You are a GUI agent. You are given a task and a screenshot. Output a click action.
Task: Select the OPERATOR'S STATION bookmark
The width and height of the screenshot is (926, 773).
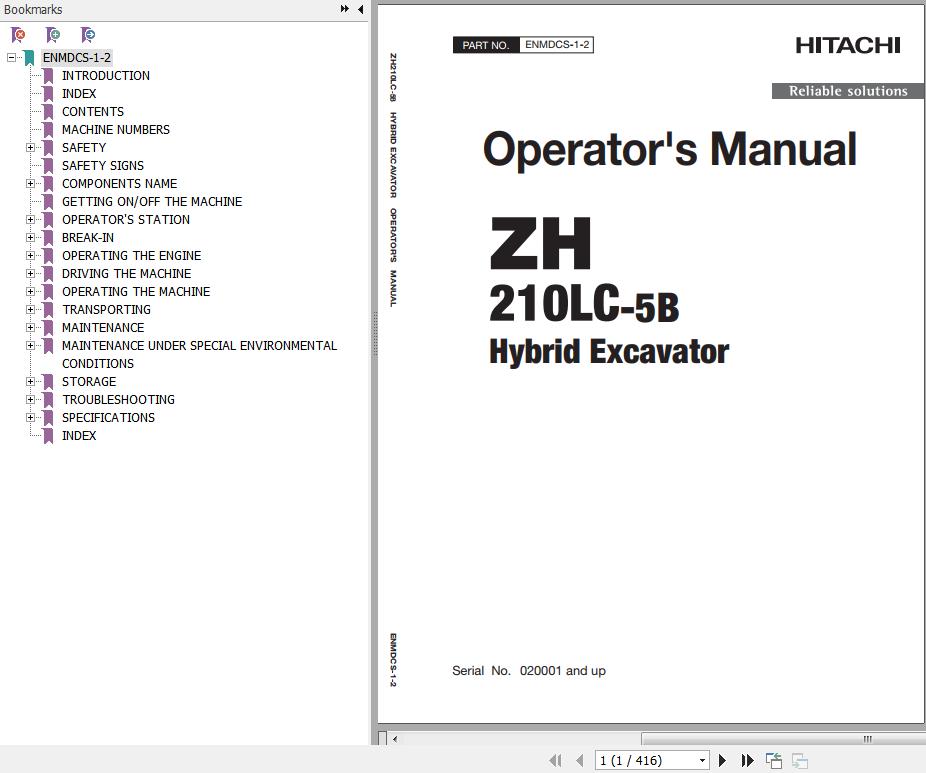click(x=126, y=220)
